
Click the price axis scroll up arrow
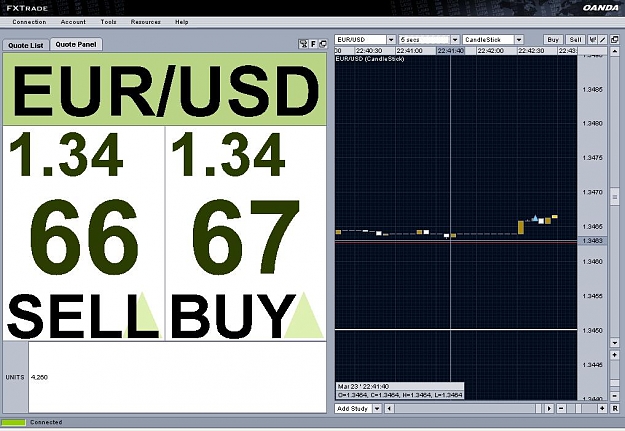point(615,51)
